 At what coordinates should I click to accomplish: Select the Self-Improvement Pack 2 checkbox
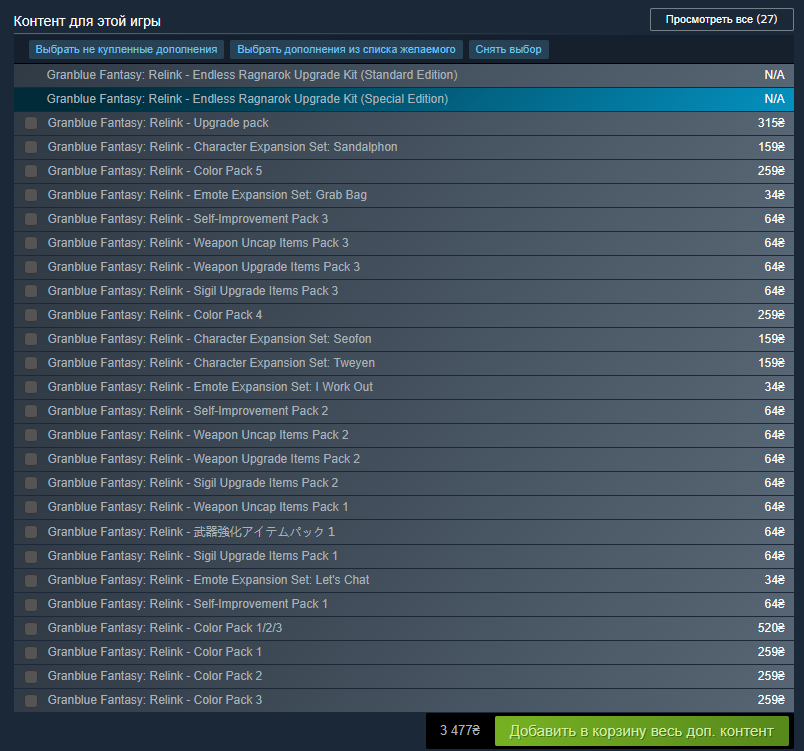coord(31,411)
